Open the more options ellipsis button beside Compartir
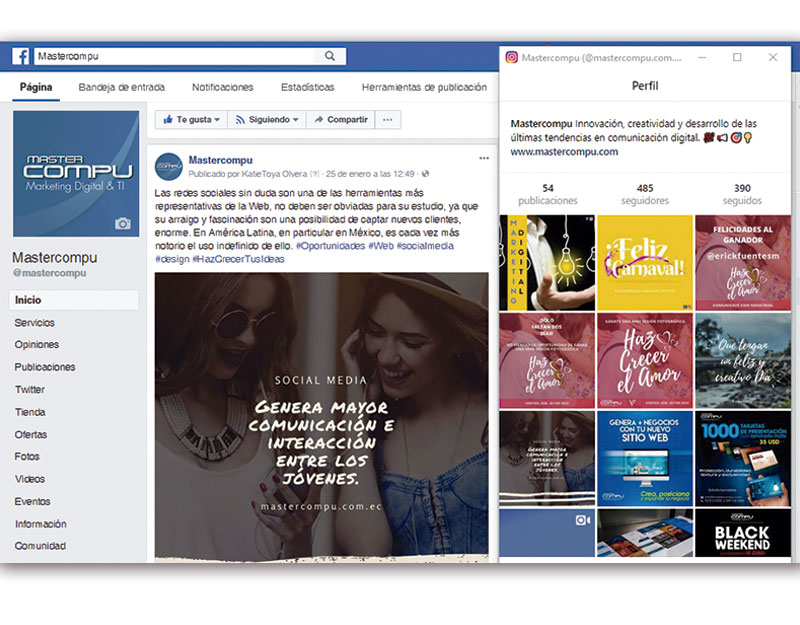Image resolution: width=800 pixels, height=625 pixels. pos(388,120)
